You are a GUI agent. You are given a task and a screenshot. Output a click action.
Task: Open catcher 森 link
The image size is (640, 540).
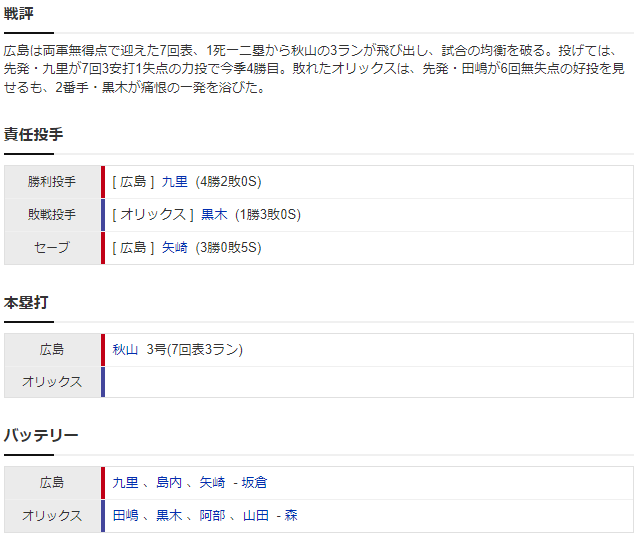tap(291, 516)
